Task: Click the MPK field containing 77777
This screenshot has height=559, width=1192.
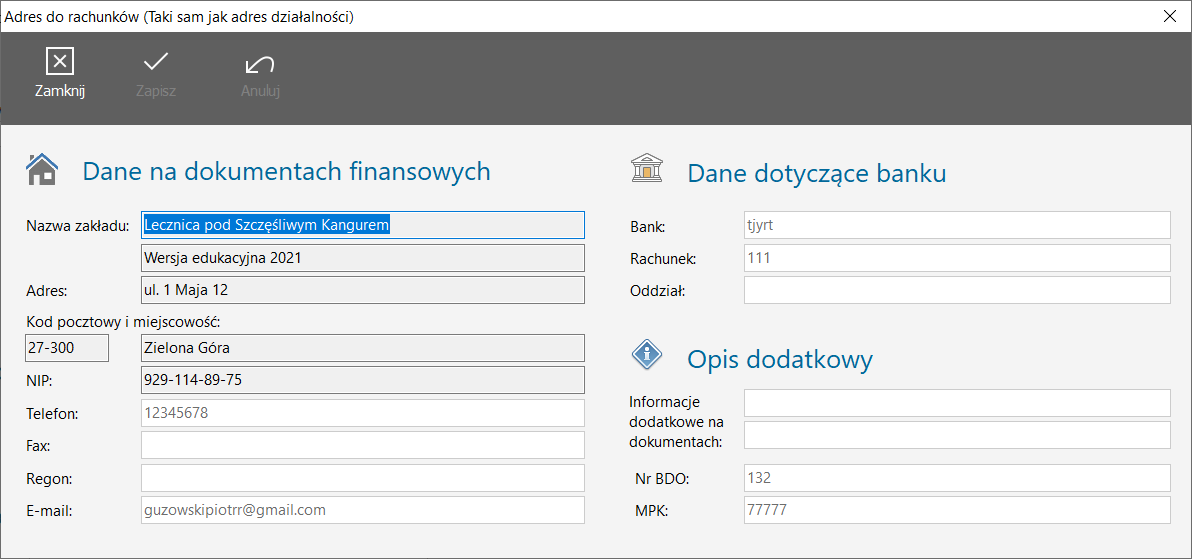Action: [x=957, y=510]
